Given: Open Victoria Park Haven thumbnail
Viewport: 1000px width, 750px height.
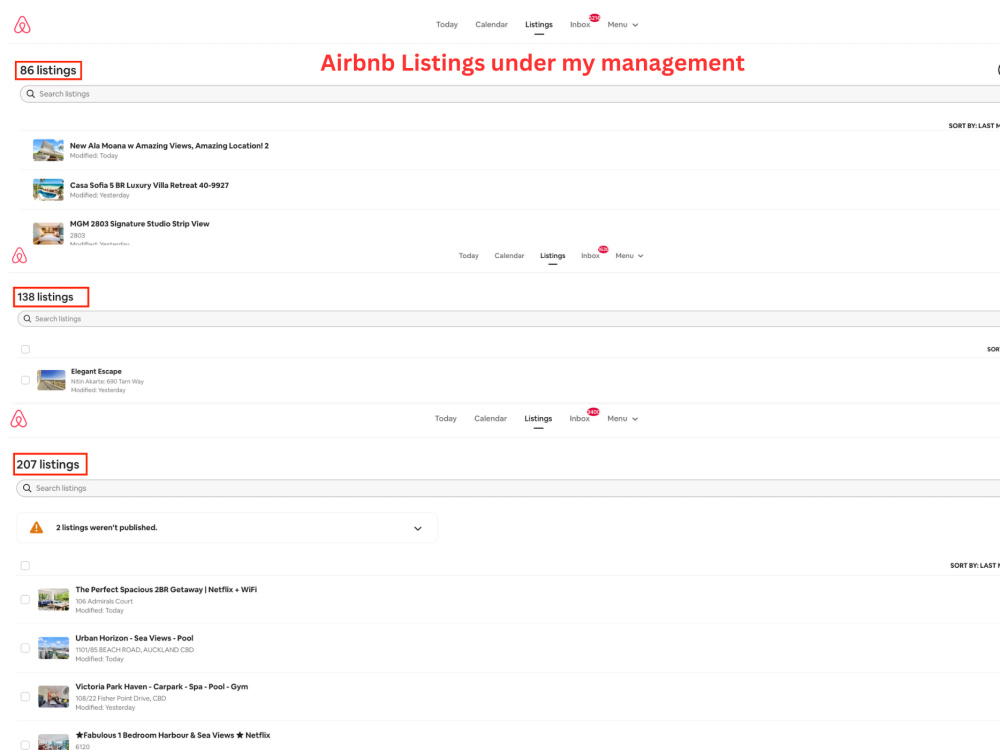Looking at the screenshot, I should 54,696.
